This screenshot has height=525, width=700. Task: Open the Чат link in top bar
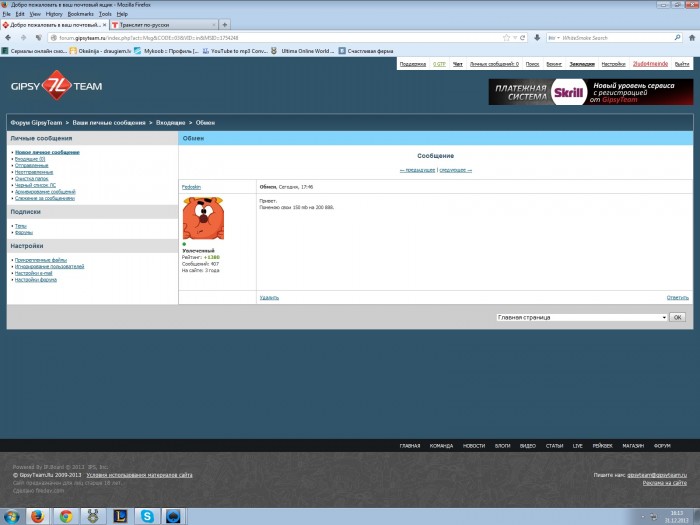[458, 64]
